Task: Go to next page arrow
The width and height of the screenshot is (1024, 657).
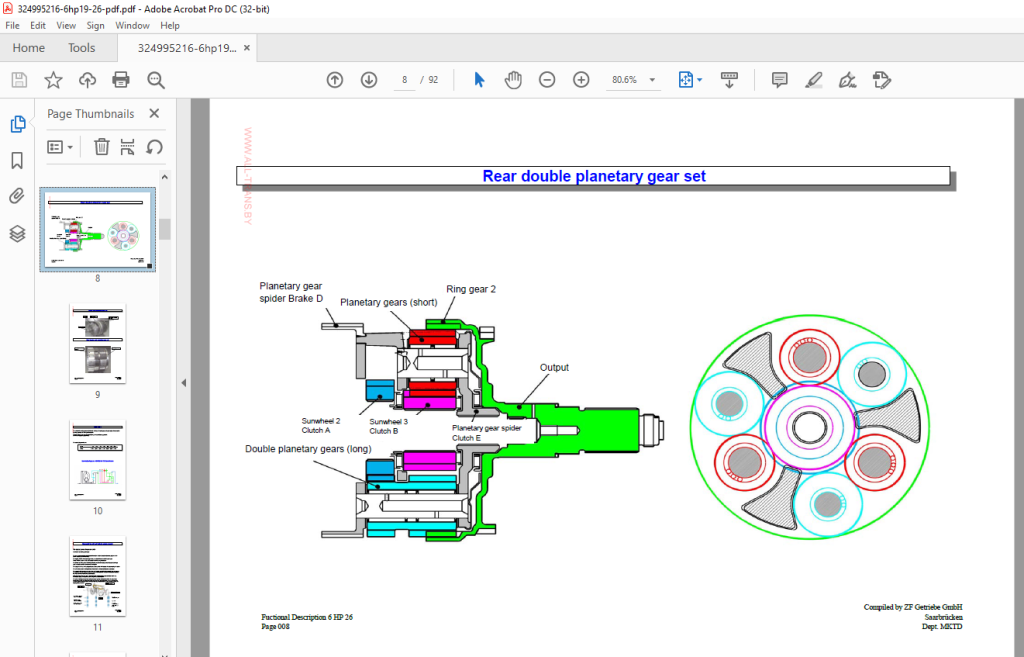Action: 369,80
